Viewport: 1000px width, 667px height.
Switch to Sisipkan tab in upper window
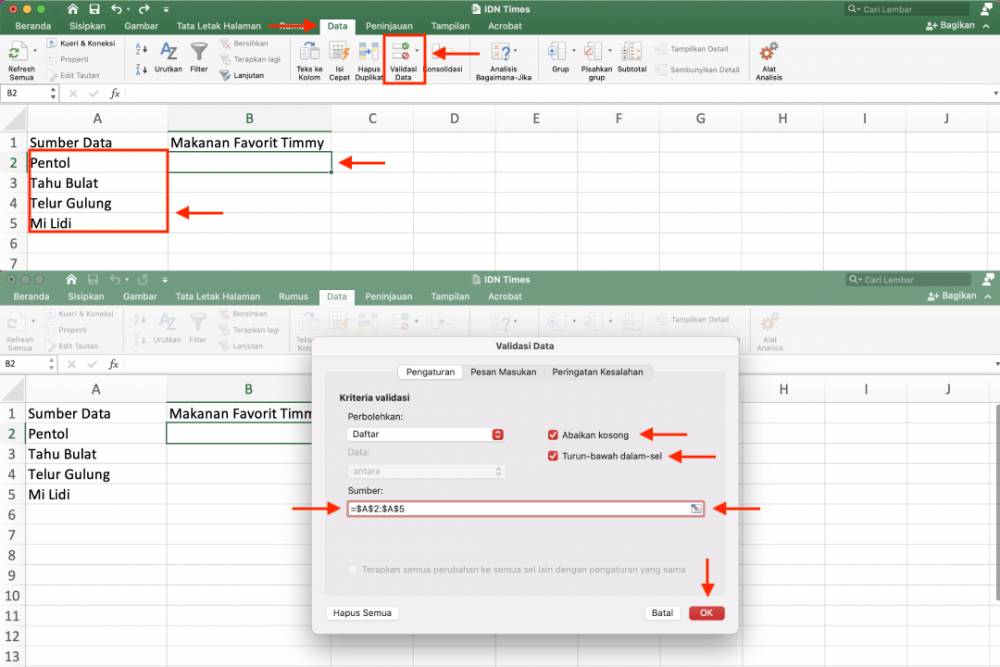[87, 26]
